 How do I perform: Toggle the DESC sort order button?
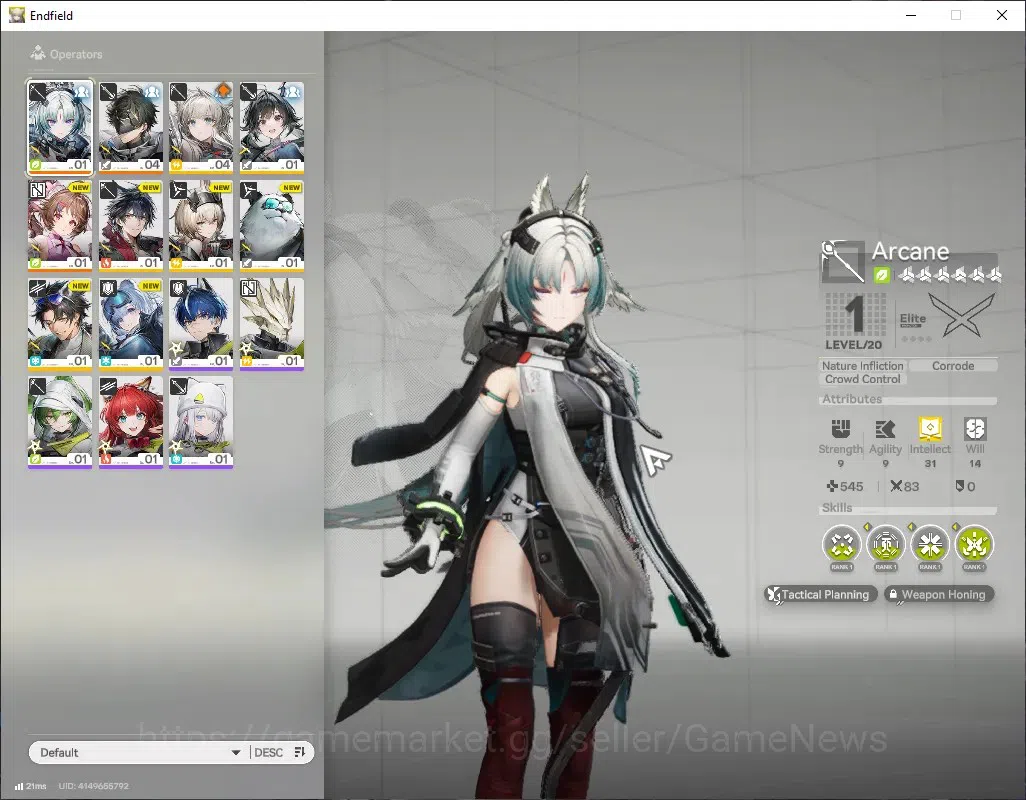coord(280,752)
